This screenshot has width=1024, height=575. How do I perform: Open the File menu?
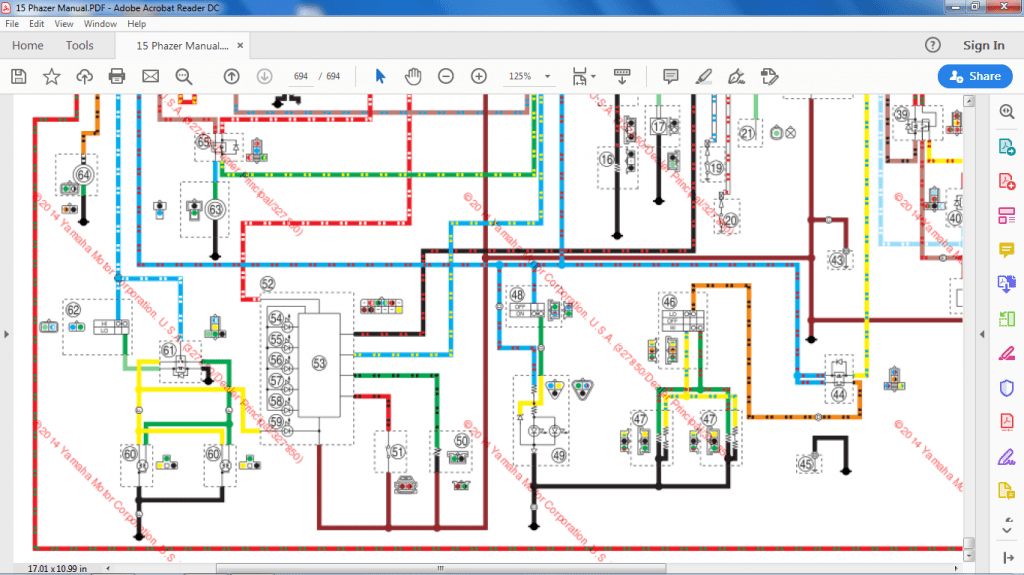click(12, 24)
